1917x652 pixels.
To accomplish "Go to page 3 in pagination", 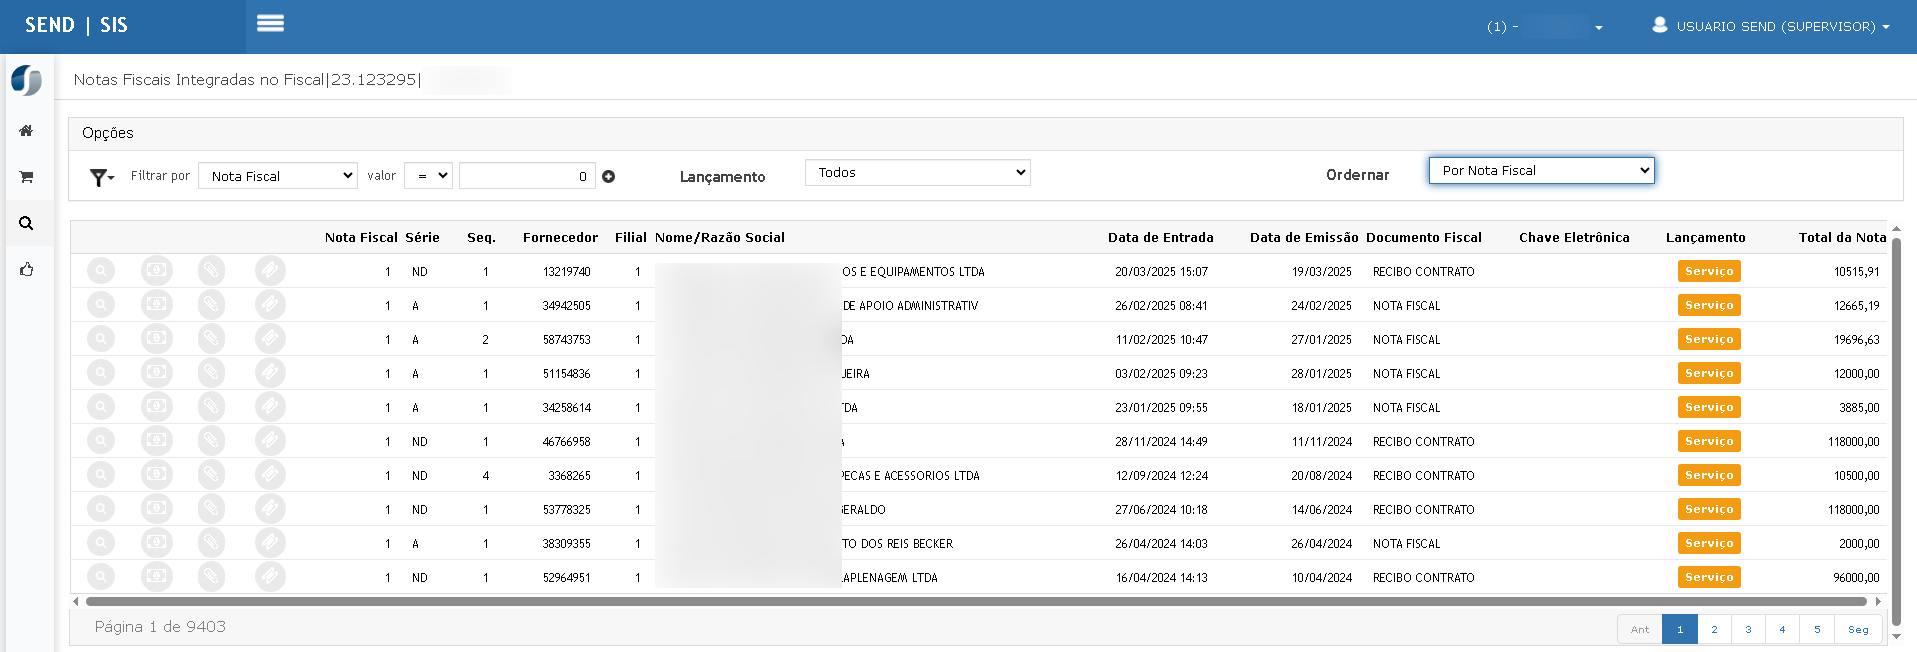I will [x=1748, y=629].
